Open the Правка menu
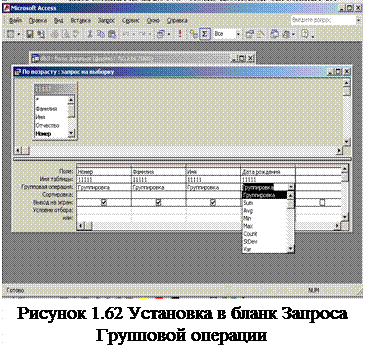Screen dimensions: 365x360 [38, 20]
